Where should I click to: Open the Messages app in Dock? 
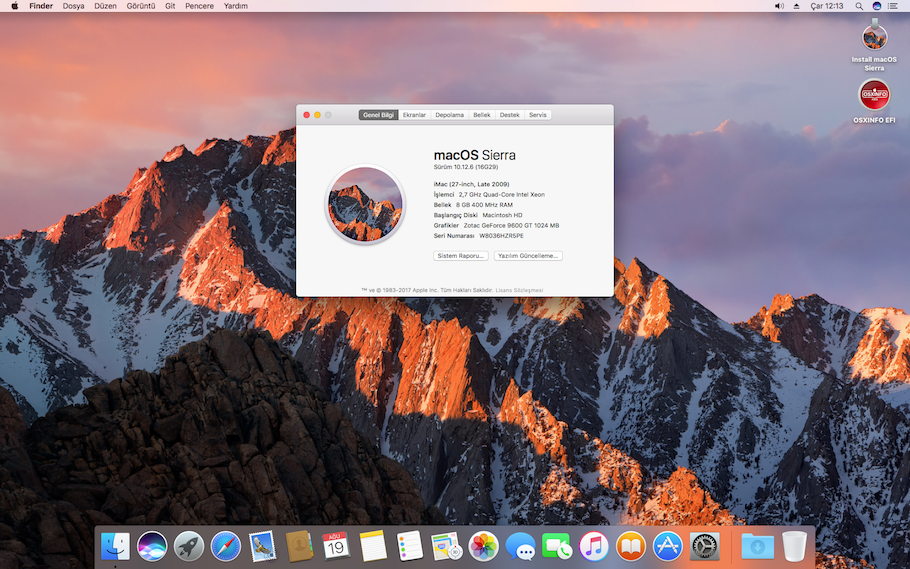tap(520, 546)
